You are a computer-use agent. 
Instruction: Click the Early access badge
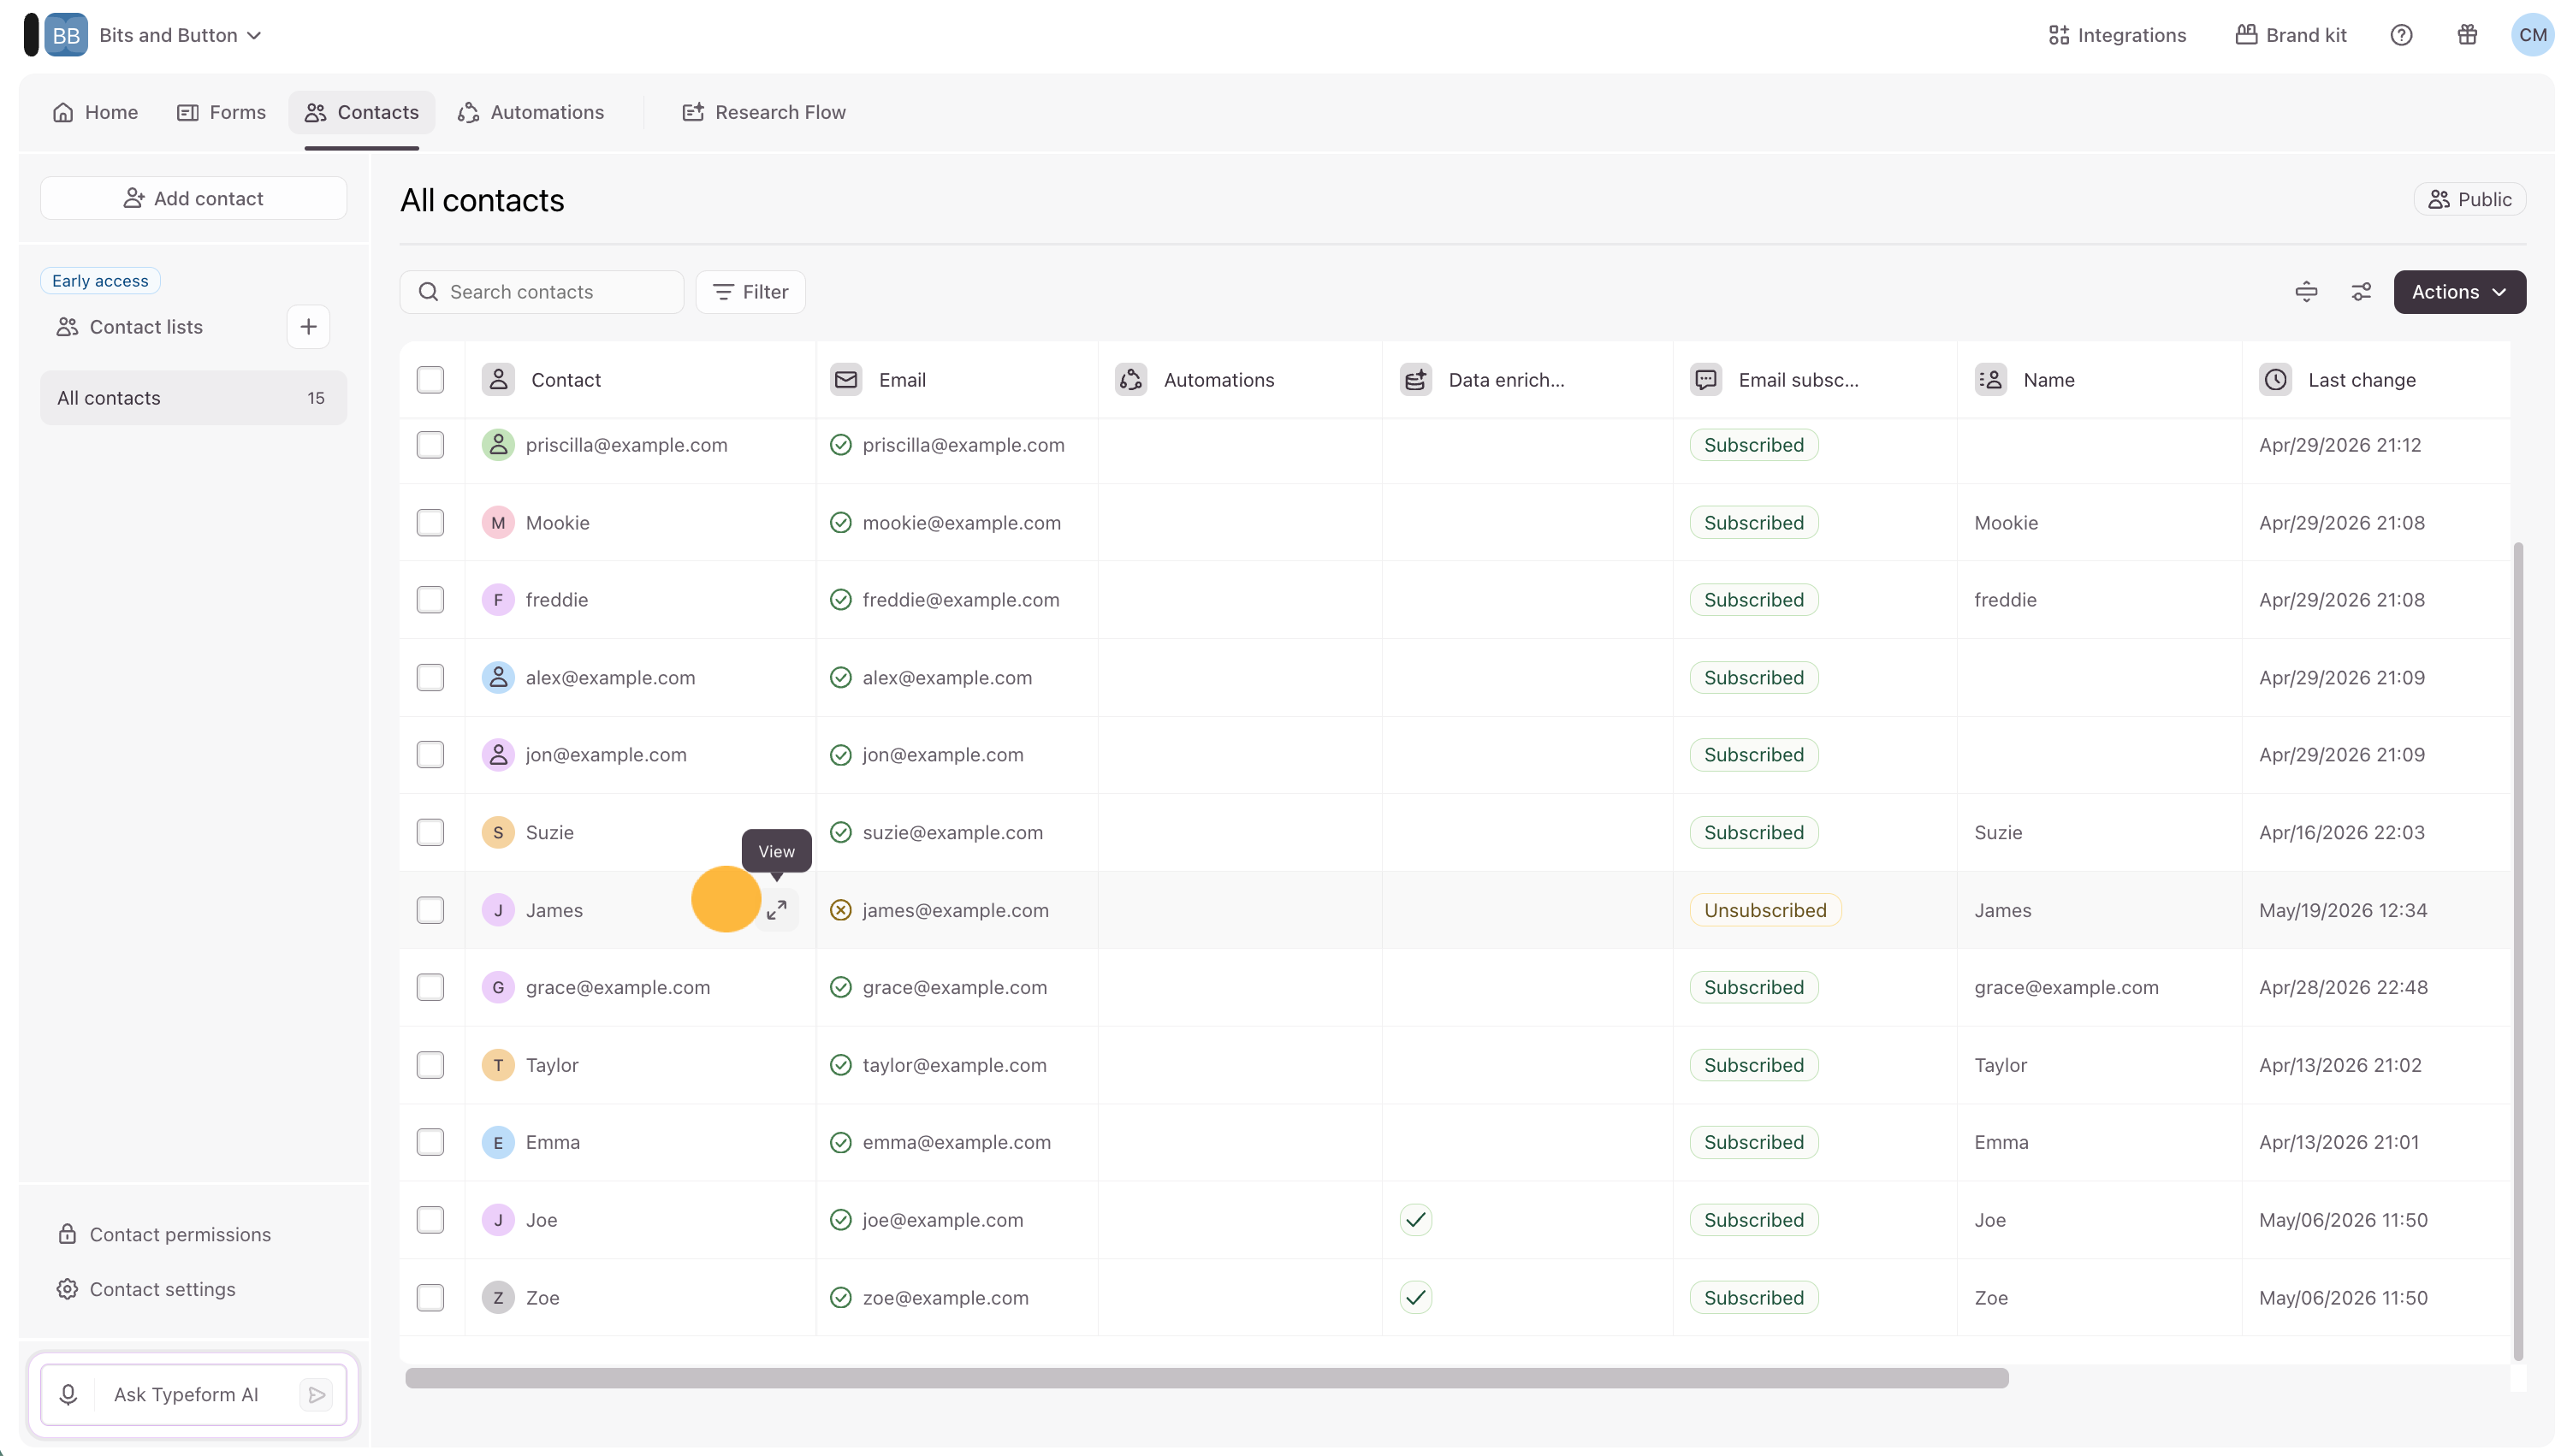(x=100, y=281)
